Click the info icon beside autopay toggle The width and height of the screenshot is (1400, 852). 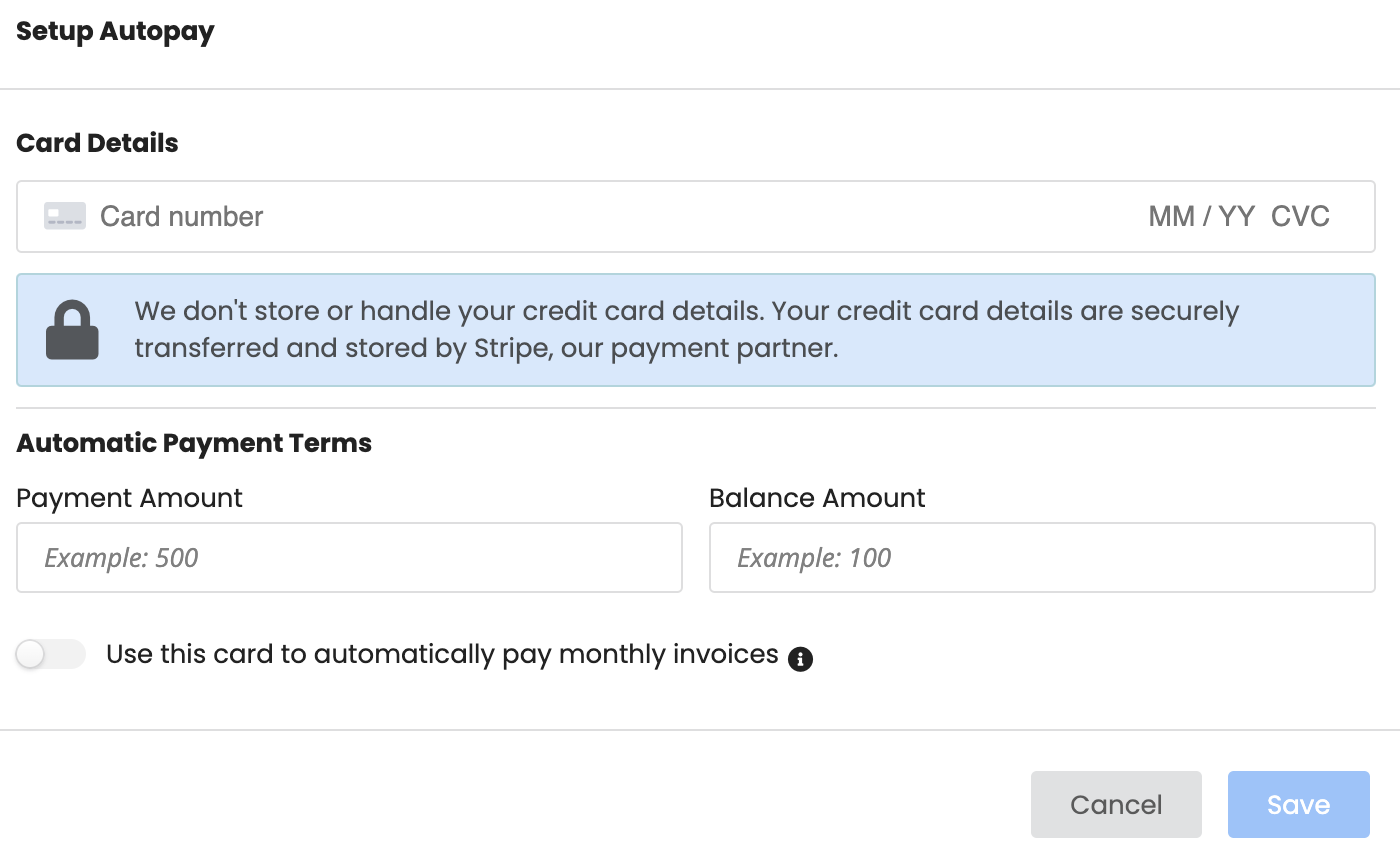pos(799,658)
